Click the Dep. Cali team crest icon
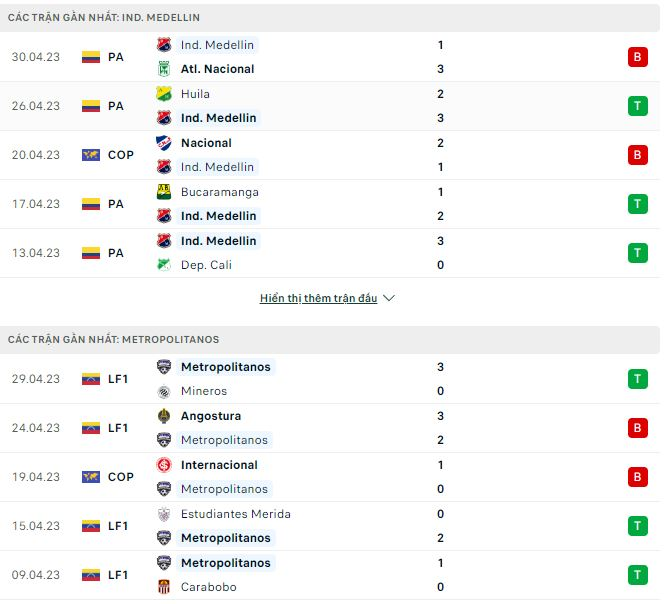Image resolution: width=665 pixels, height=604 pixels. (164, 265)
